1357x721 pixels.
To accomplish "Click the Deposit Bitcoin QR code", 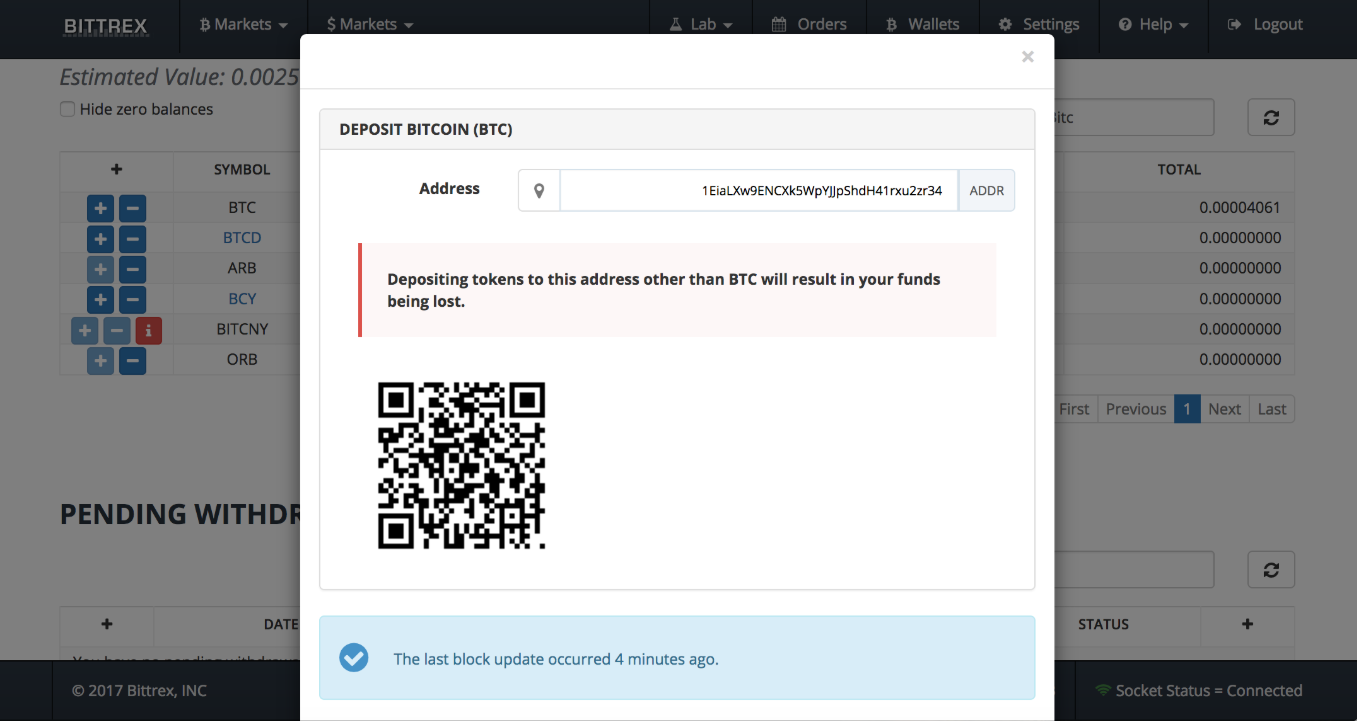I will click(461, 465).
